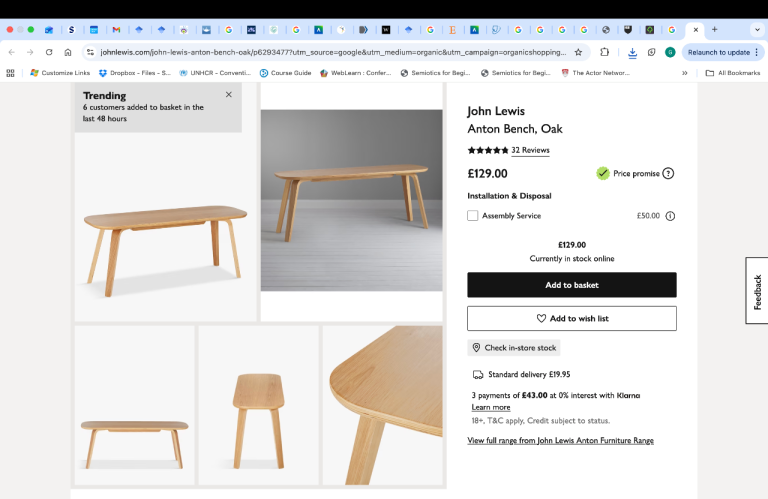Add the bench to wish list
This screenshot has width=768, height=499.
click(x=572, y=318)
